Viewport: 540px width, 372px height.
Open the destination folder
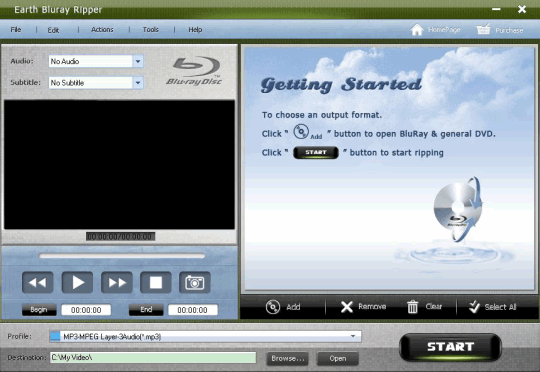point(338,359)
